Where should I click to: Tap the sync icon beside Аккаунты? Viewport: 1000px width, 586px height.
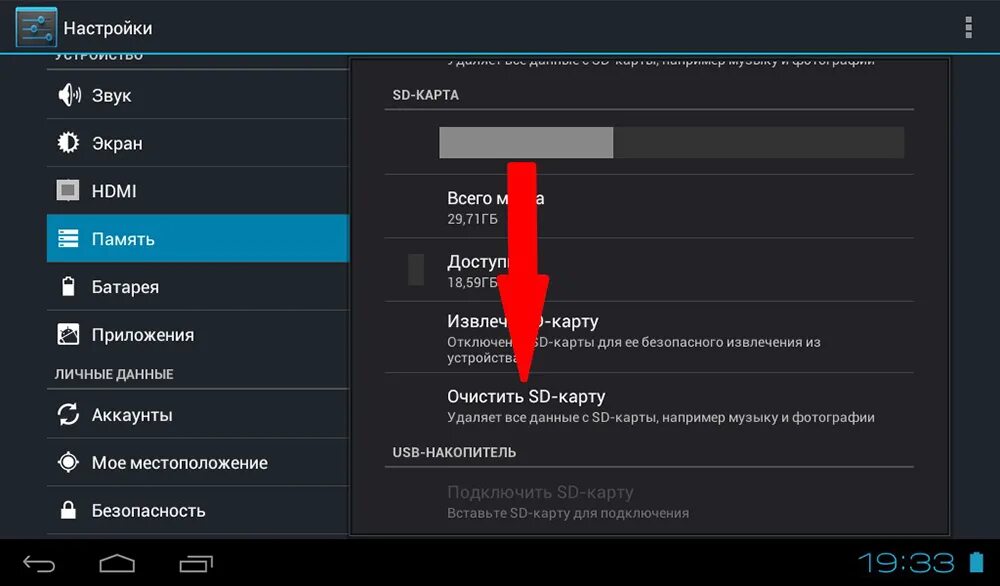pyautogui.click(x=68, y=414)
